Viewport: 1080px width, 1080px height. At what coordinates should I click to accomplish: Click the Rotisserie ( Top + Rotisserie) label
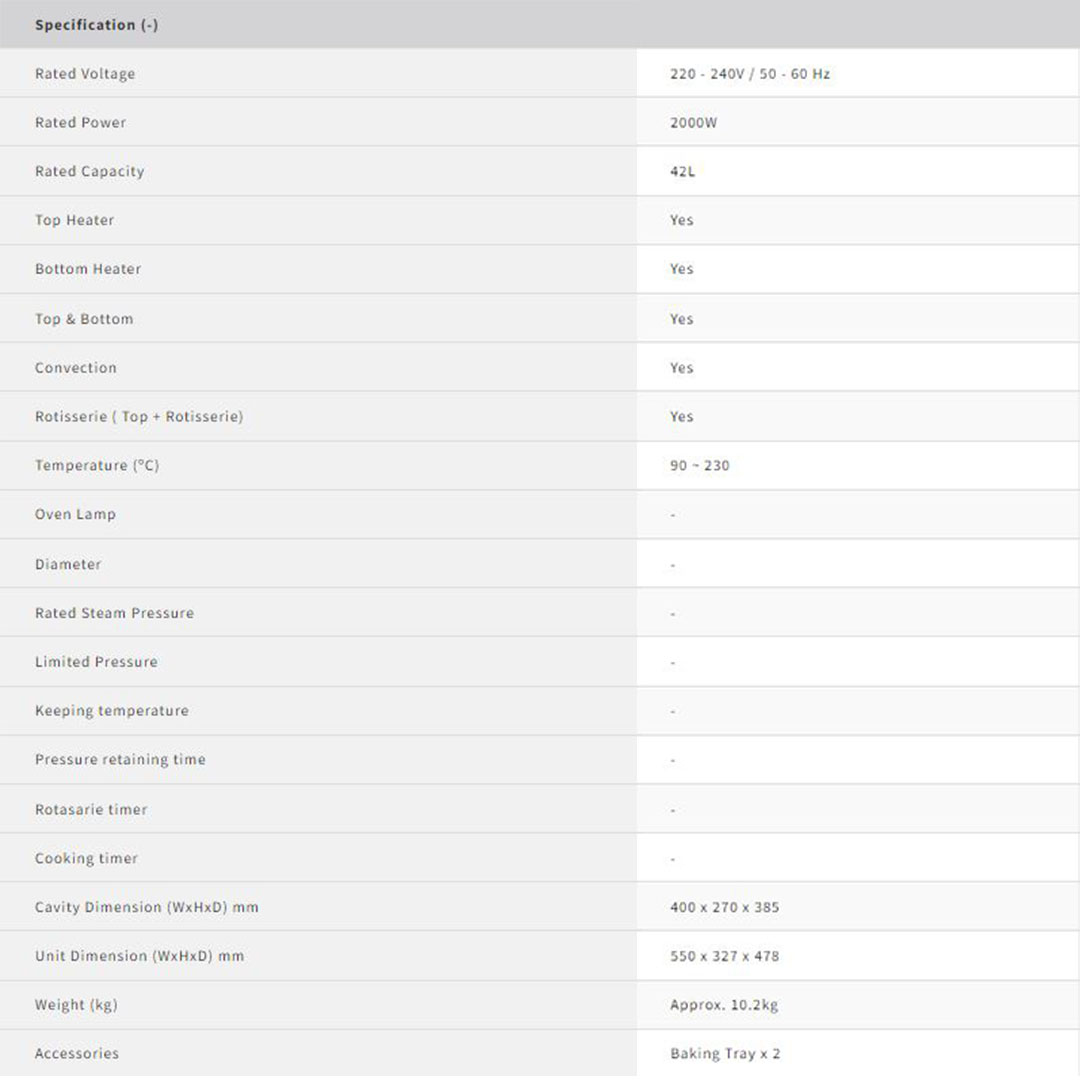139,416
